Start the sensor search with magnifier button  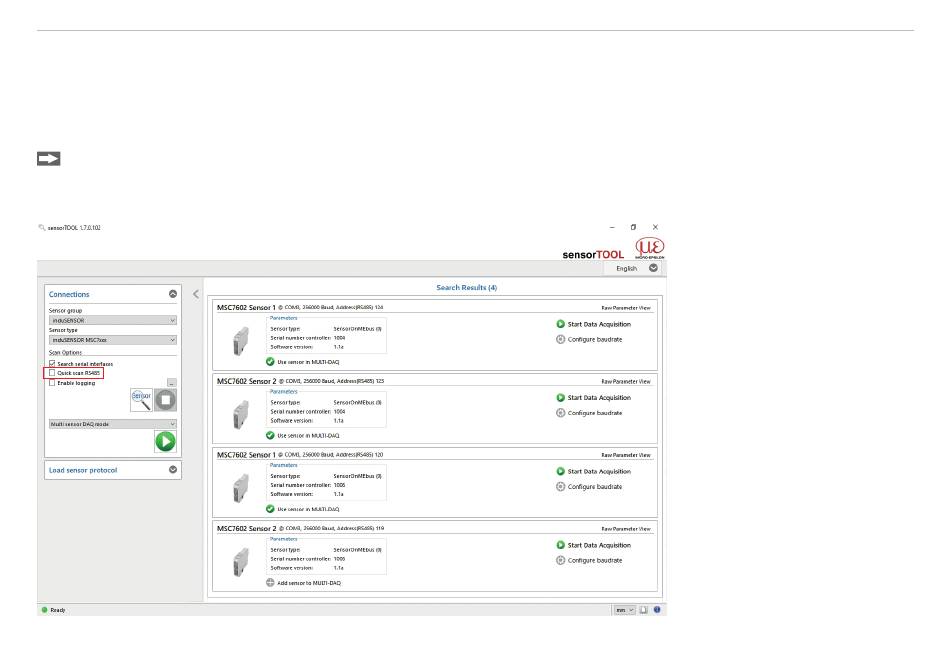point(141,400)
